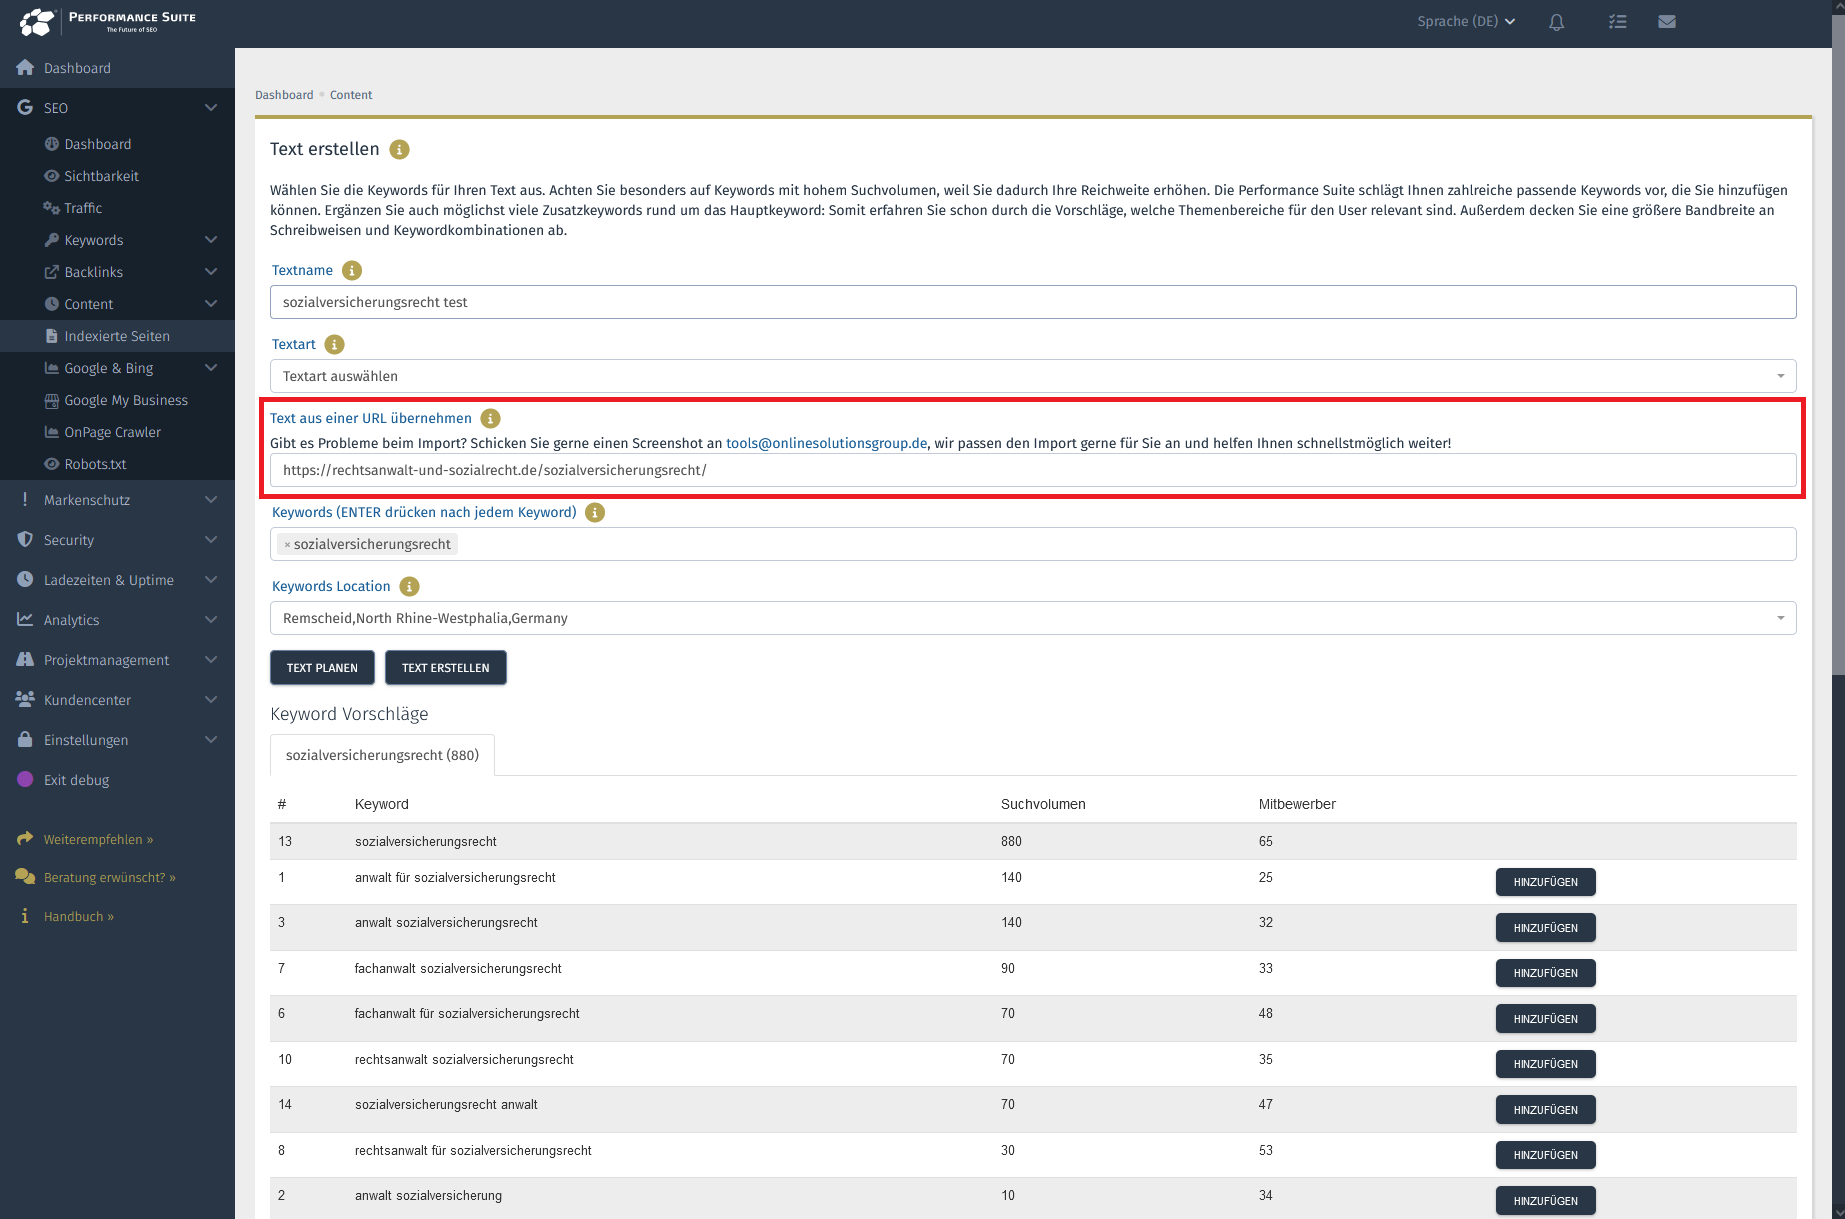Image resolution: width=1845 pixels, height=1219 pixels.
Task: Open the Weiterempfehlen » link
Action: point(98,840)
